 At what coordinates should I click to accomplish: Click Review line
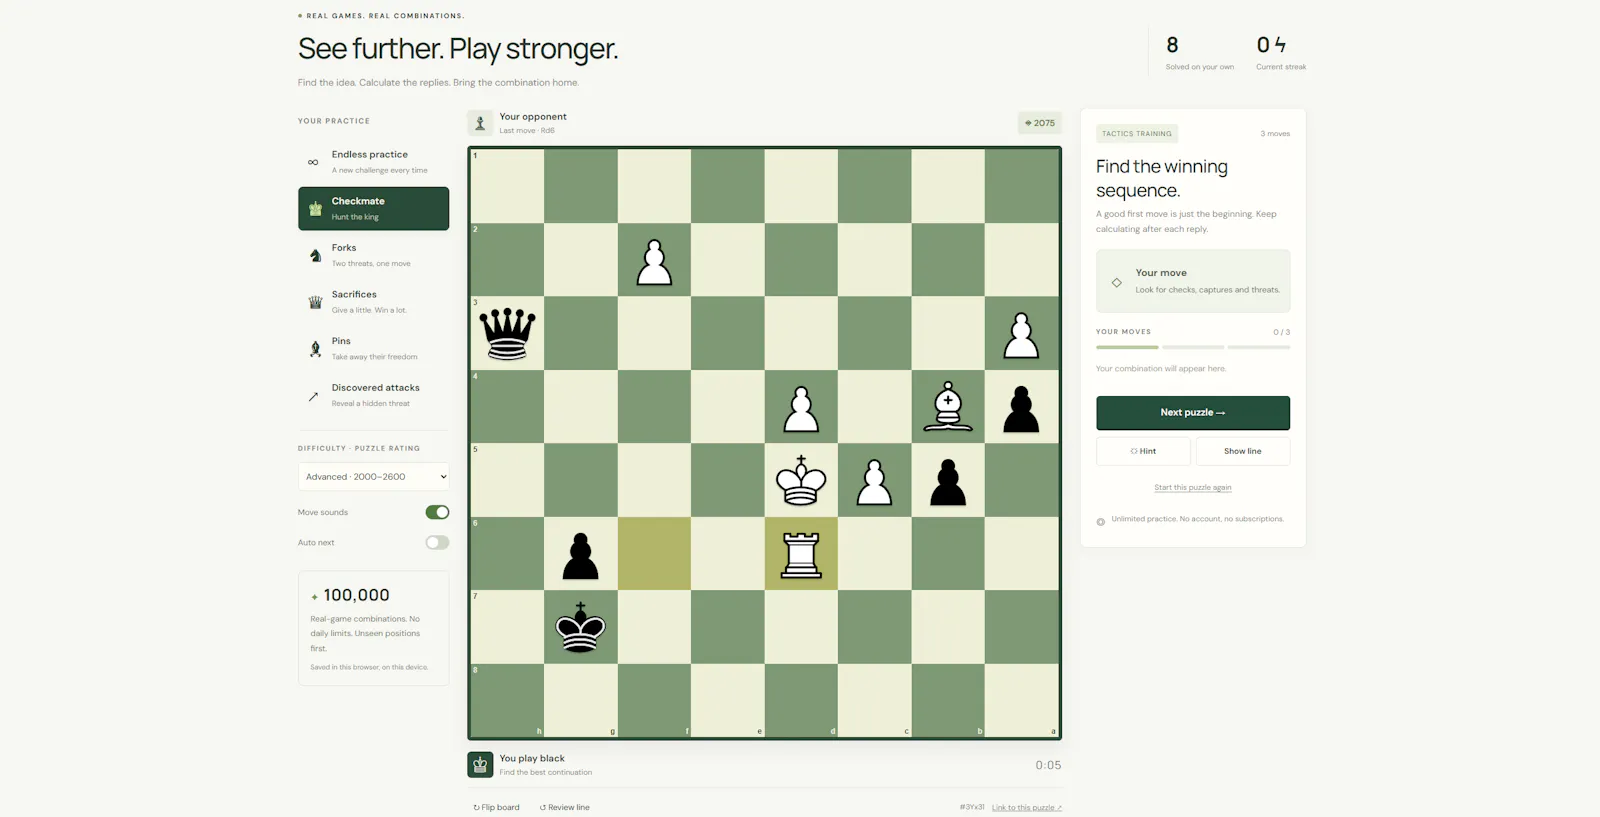[565, 808]
